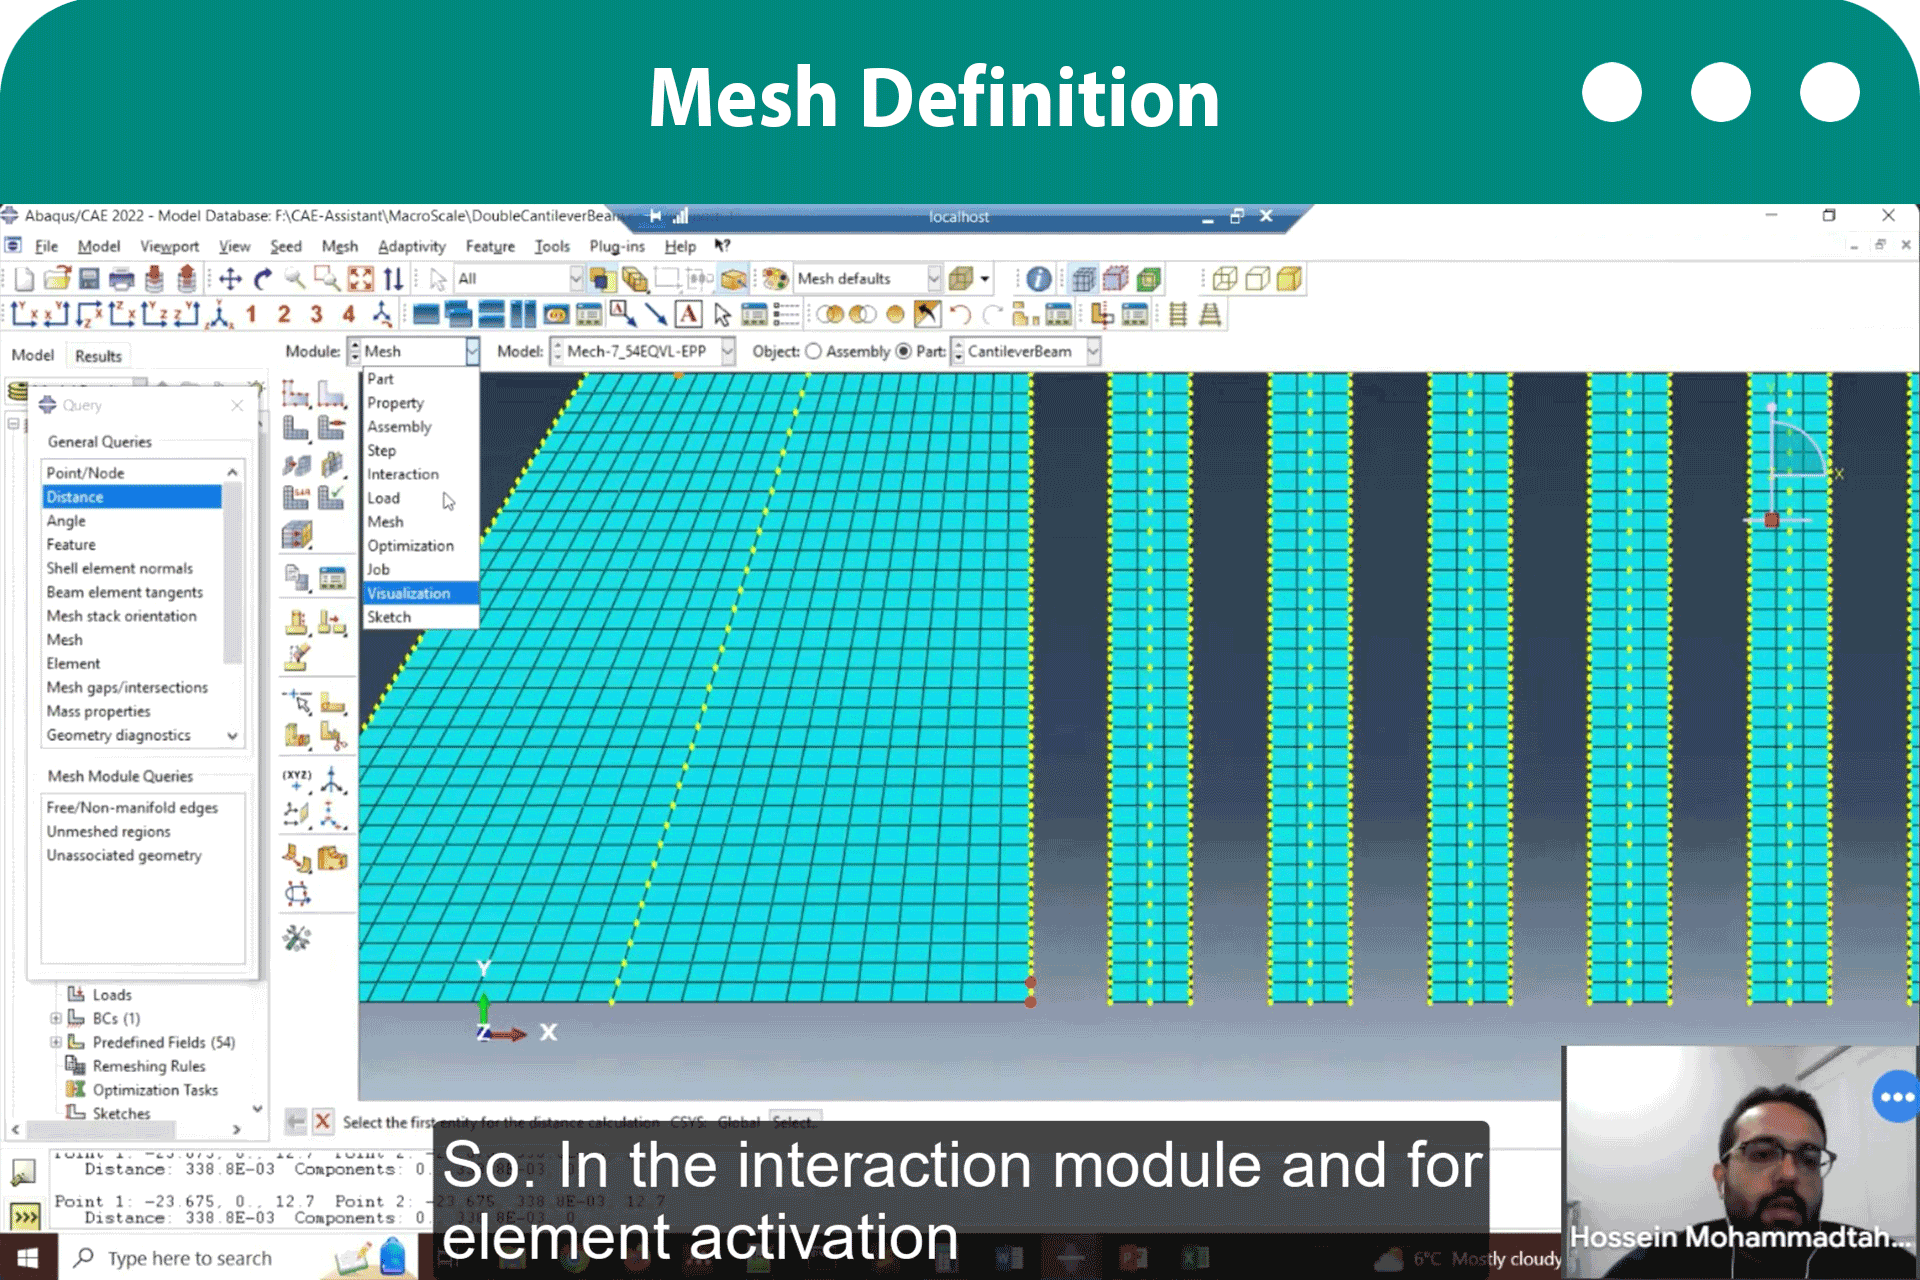Click the Print icon in toolbar
1920x1280 pixels.
coord(121,279)
